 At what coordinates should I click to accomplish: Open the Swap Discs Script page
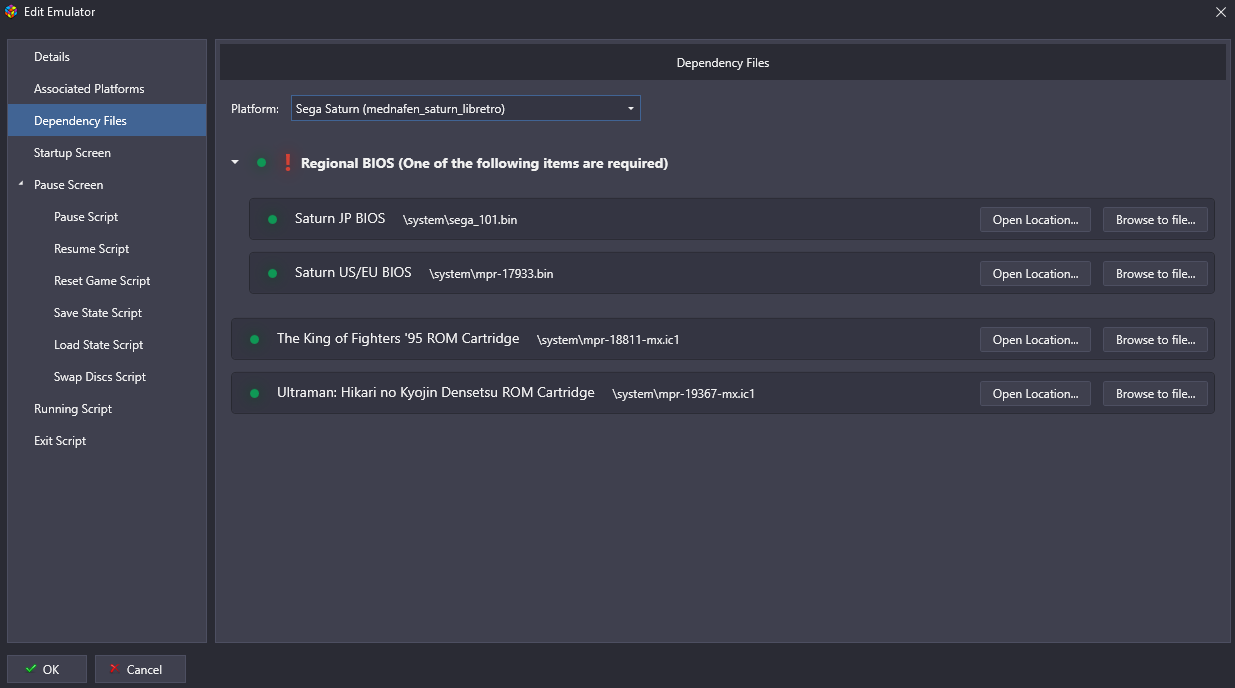pos(107,377)
